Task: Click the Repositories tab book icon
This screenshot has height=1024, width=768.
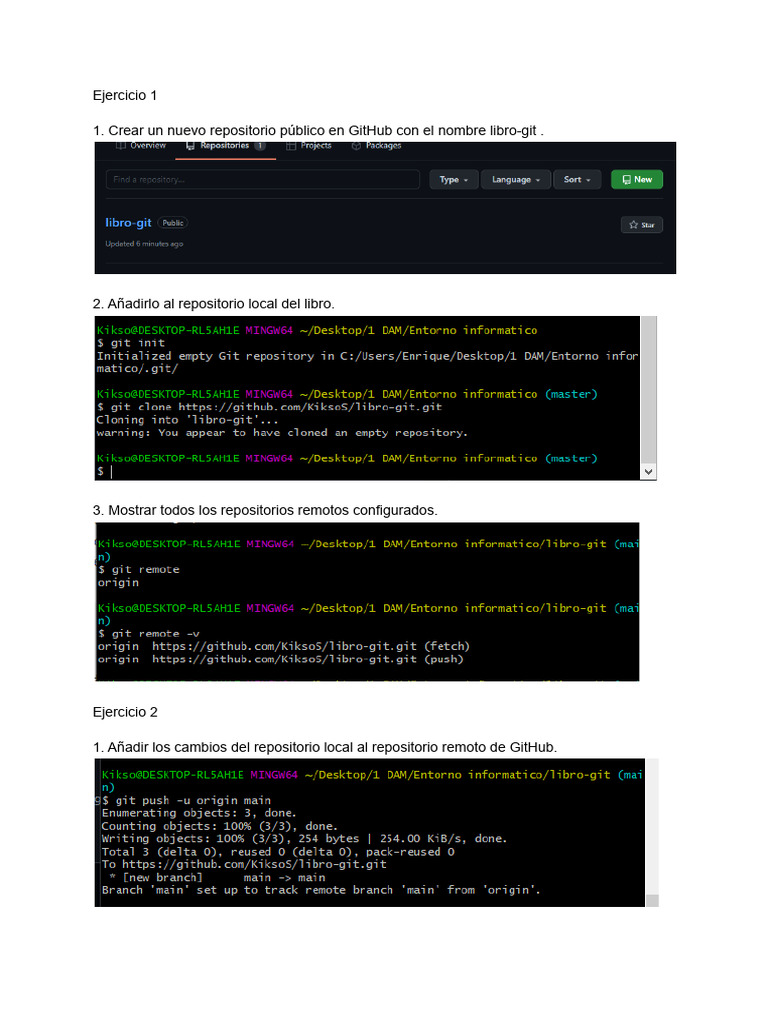Action: 190,146
